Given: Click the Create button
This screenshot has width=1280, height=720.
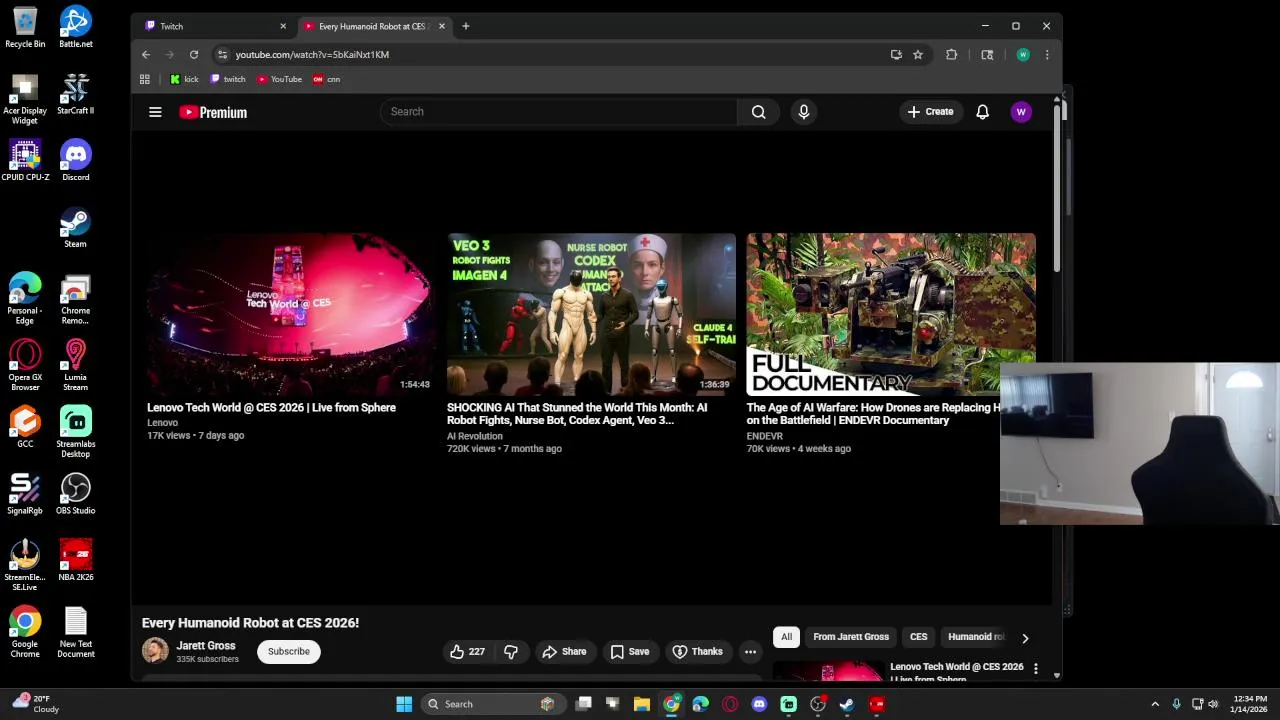Looking at the screenshot, I should point(930,112).
